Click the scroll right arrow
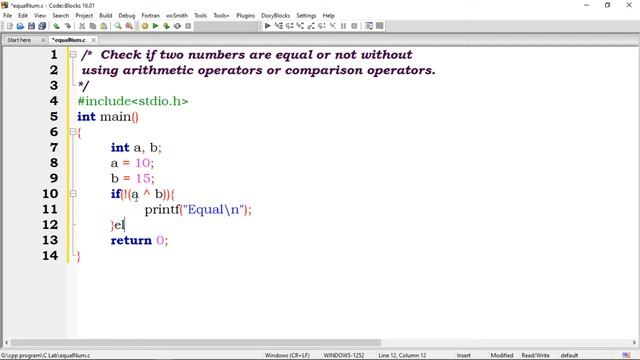Image resolution: width=640 pixels, height=360 pixels. 634,343
